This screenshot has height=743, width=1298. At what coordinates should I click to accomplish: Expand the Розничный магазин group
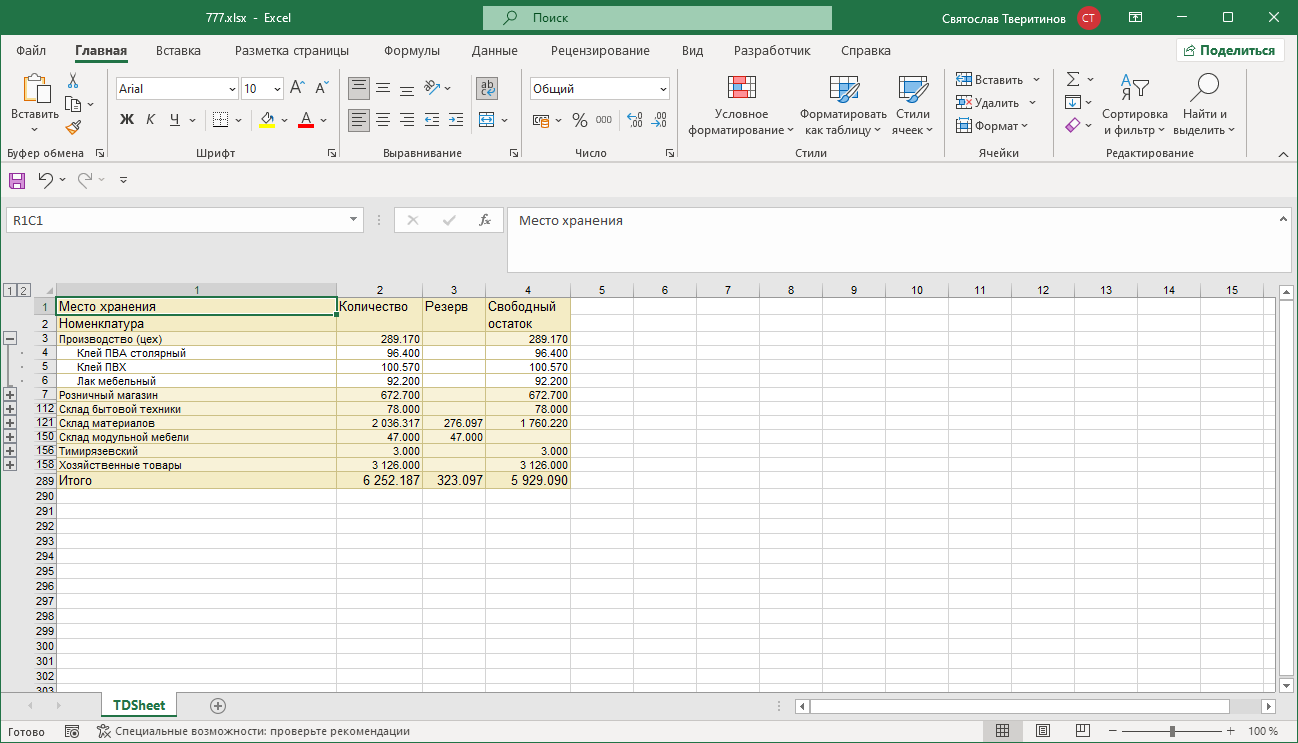click(10, 395)
